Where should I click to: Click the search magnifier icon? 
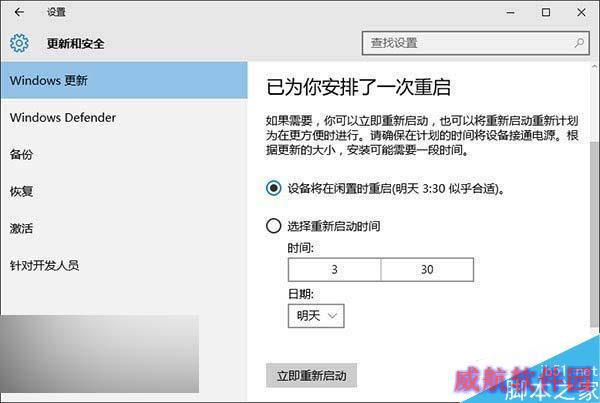tap(579, 43)
